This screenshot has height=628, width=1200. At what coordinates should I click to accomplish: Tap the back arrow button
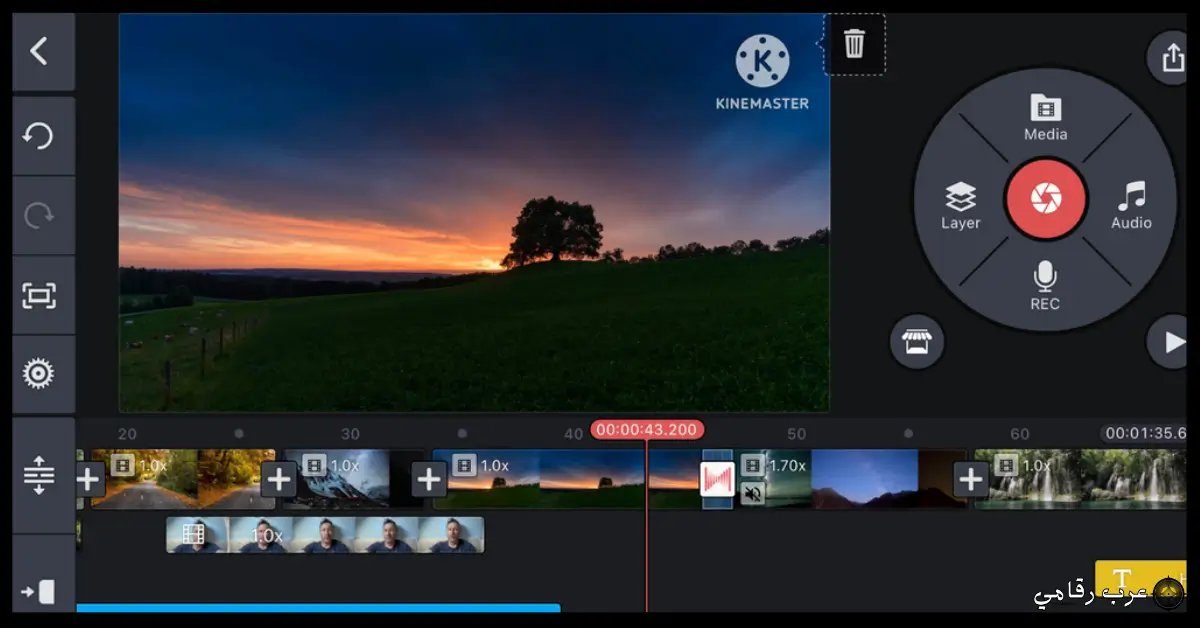click(40, 52)
